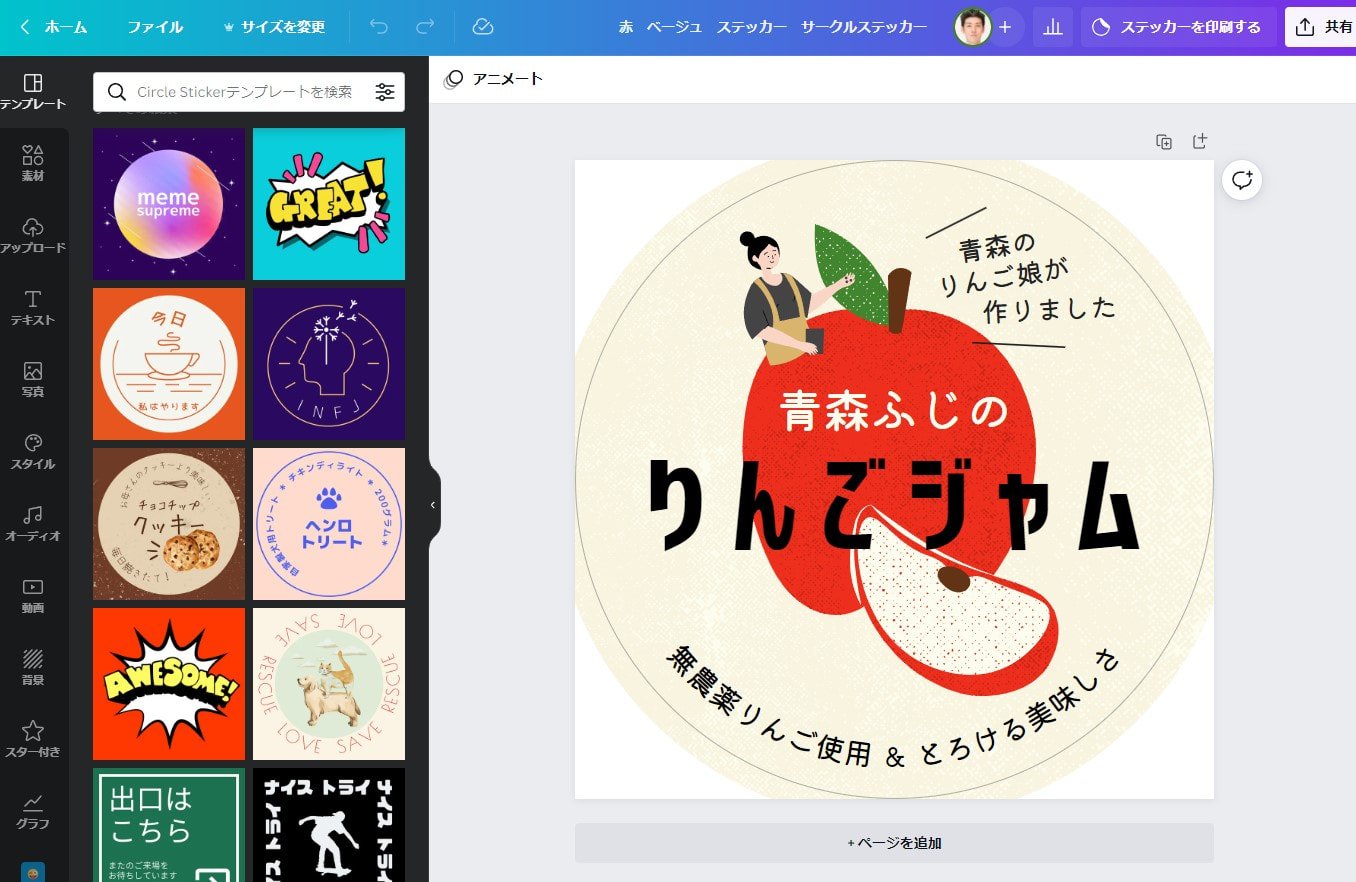
Task: Click the add page icon above canvas
Action: coord(1200,142)
